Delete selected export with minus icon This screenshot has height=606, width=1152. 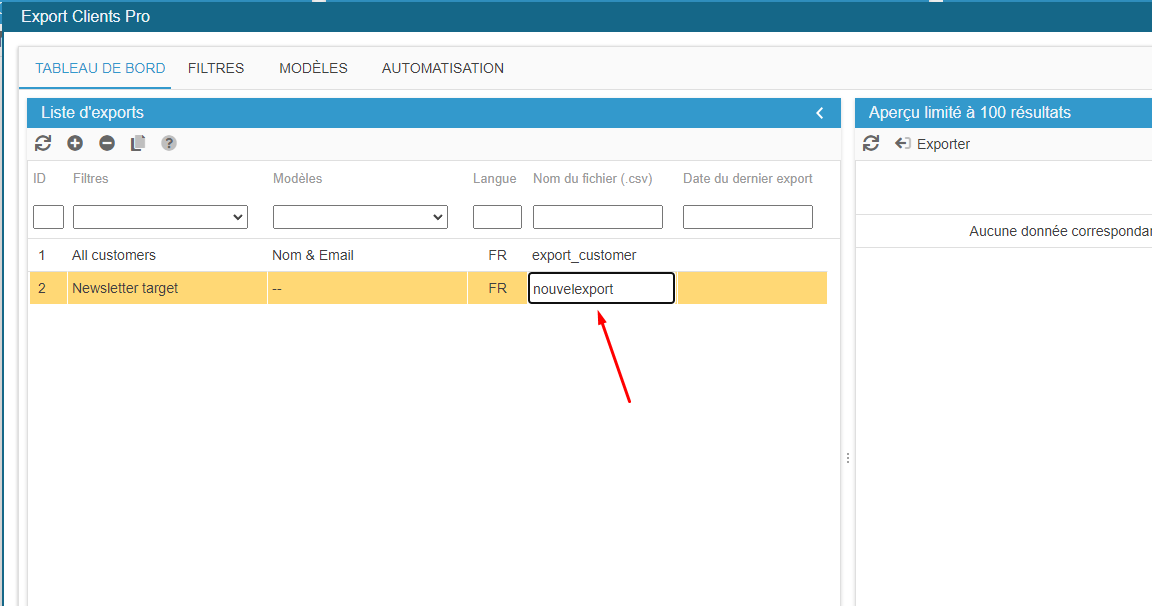coord(107,143)
